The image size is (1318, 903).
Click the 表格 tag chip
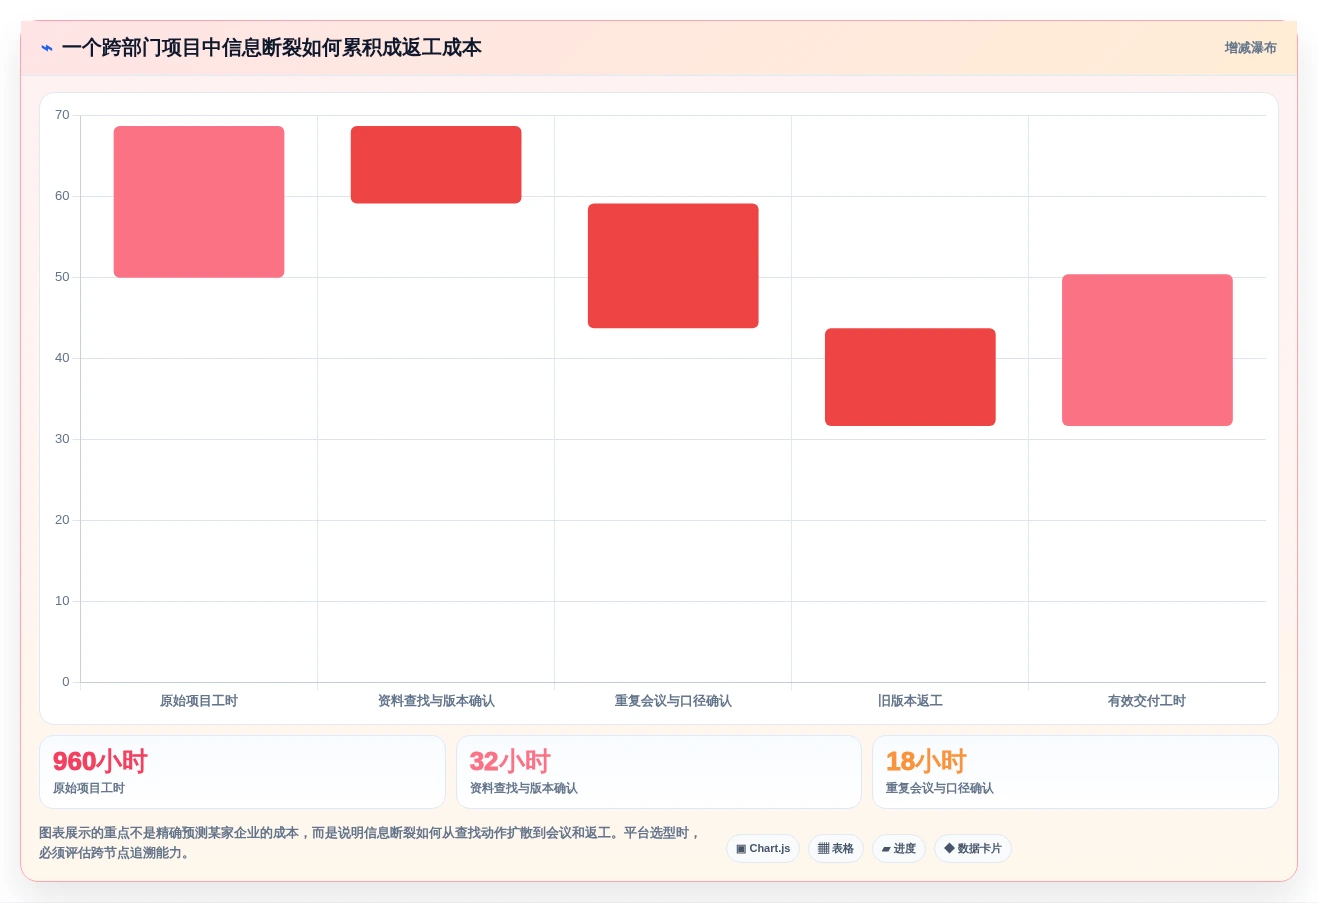point(836,849)
